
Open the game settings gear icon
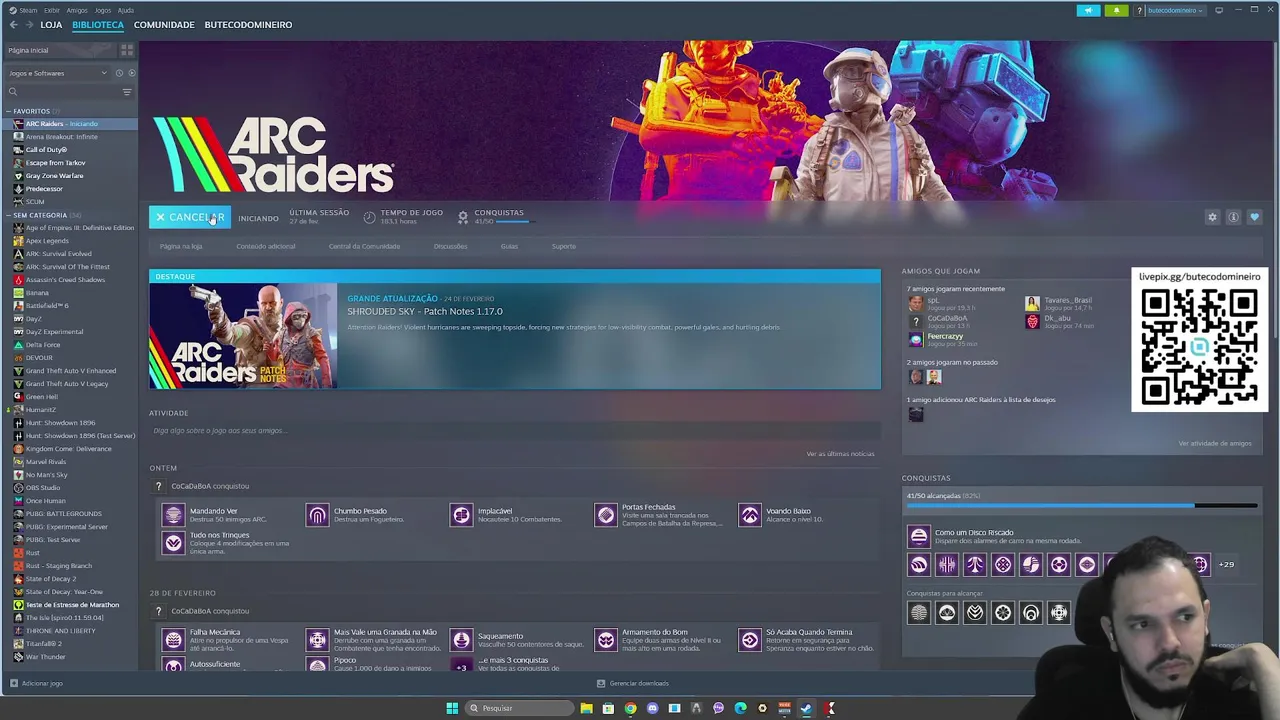(1212, 217)
